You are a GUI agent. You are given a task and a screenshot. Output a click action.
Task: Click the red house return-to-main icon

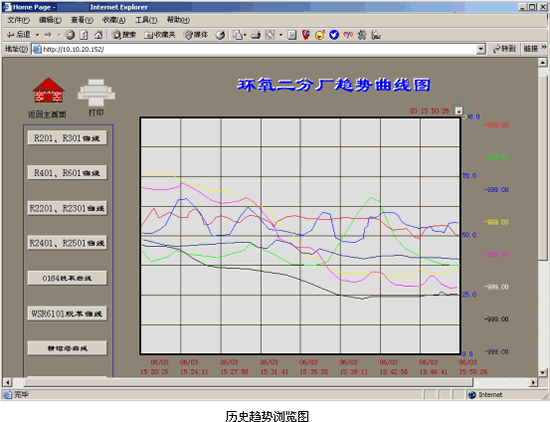[x=48, y=90]
